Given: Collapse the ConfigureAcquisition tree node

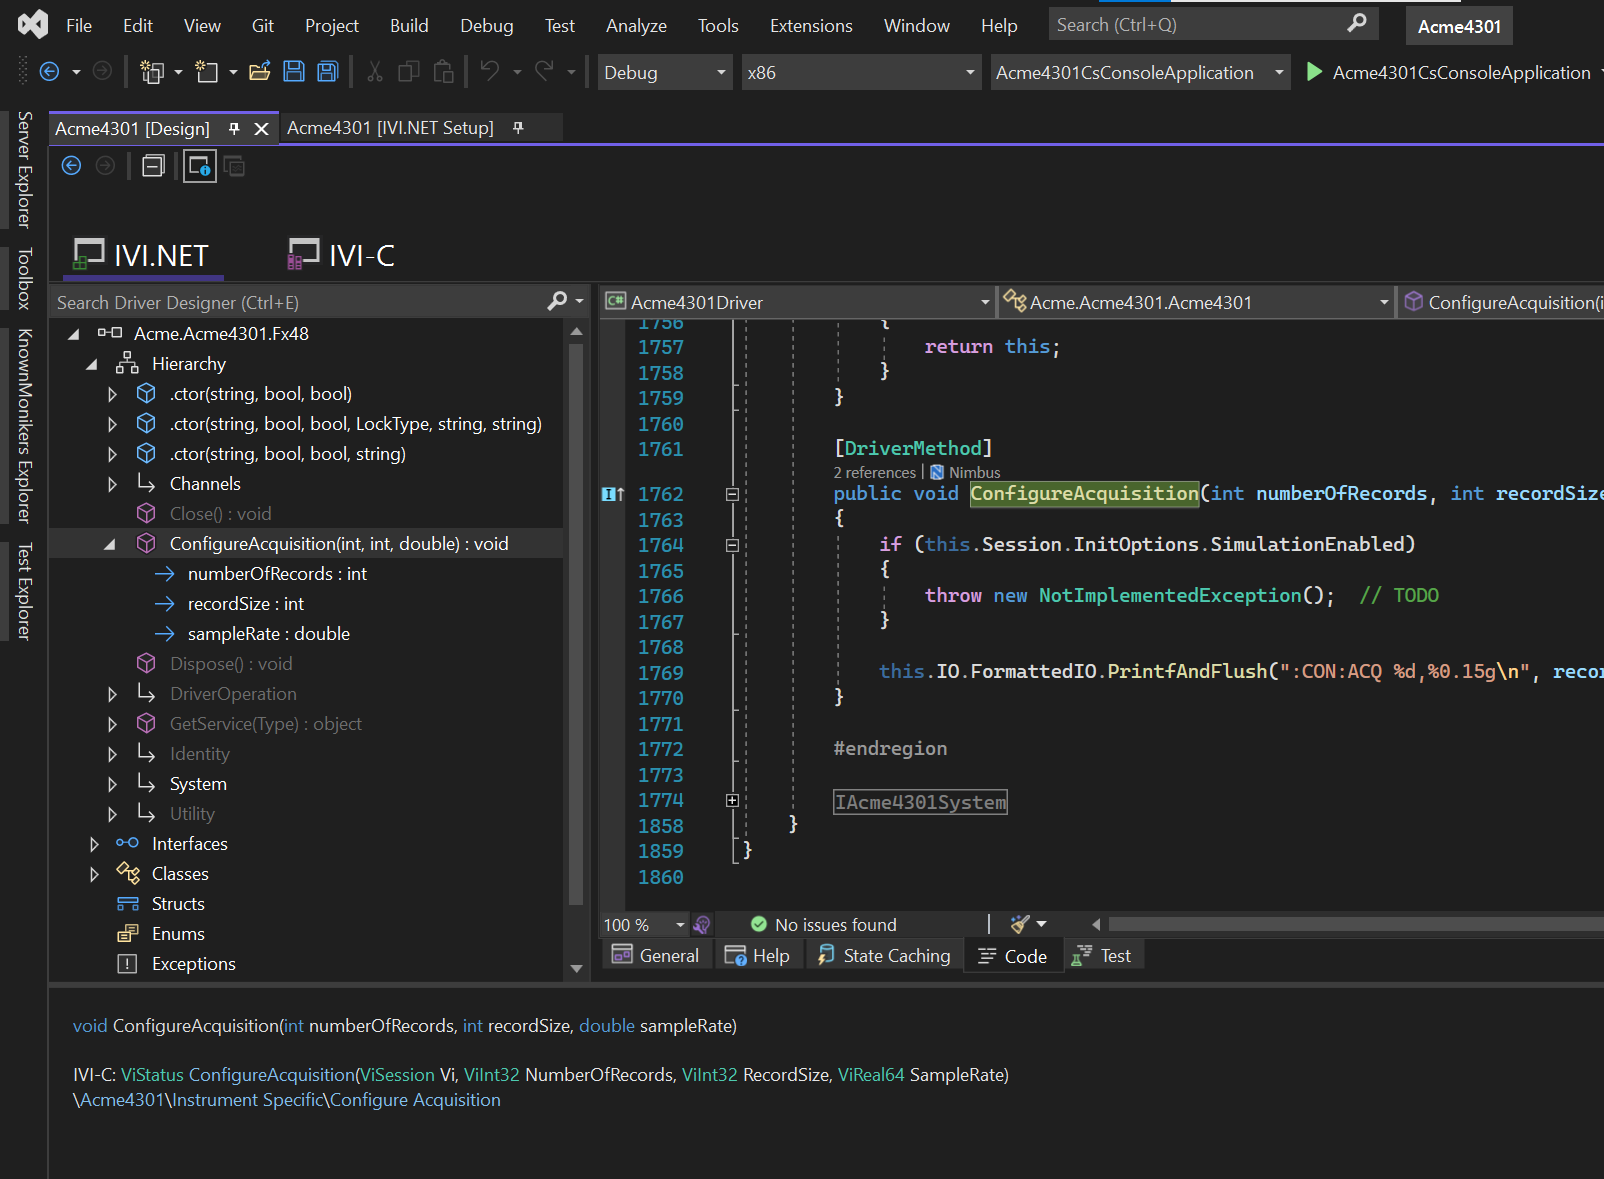Looking at the screenshot, I should pos(110,544).
